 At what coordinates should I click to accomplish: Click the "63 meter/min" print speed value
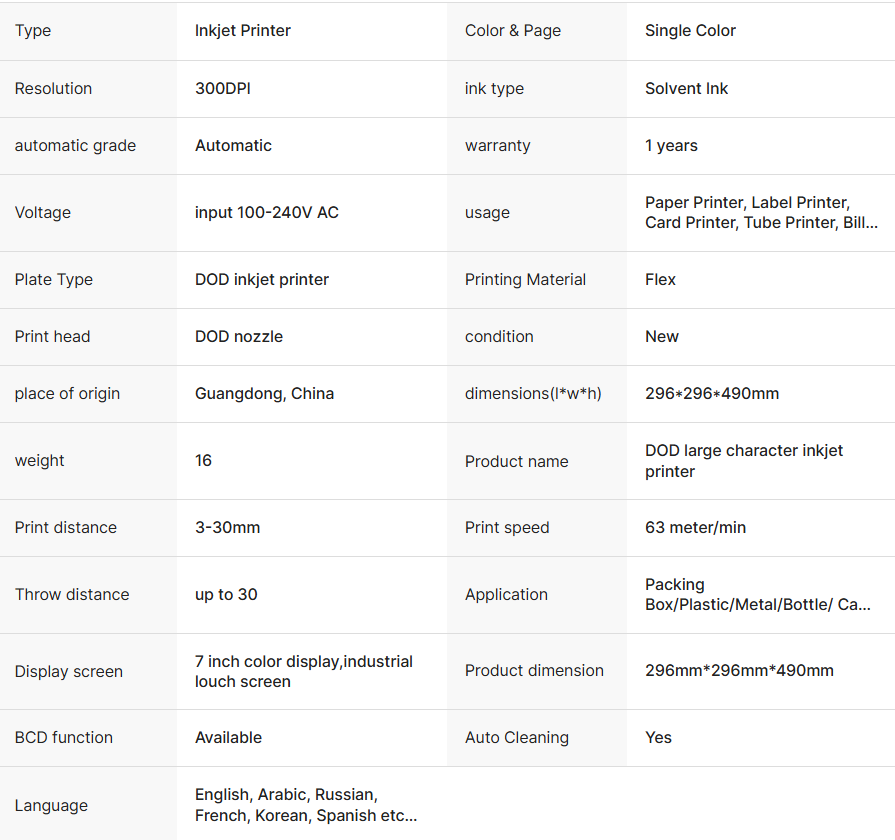695,527
